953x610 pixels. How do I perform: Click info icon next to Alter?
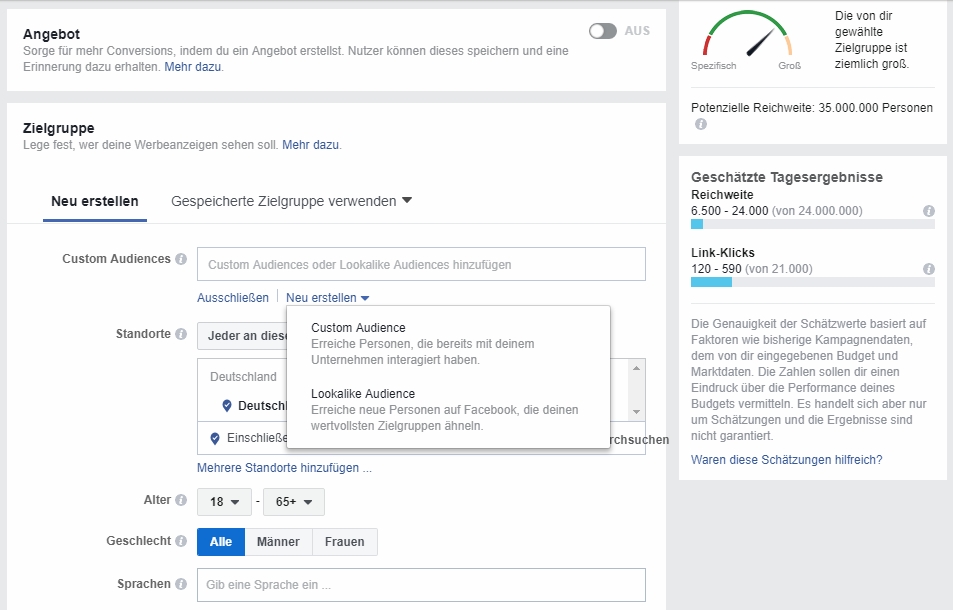tap(181, 500)
